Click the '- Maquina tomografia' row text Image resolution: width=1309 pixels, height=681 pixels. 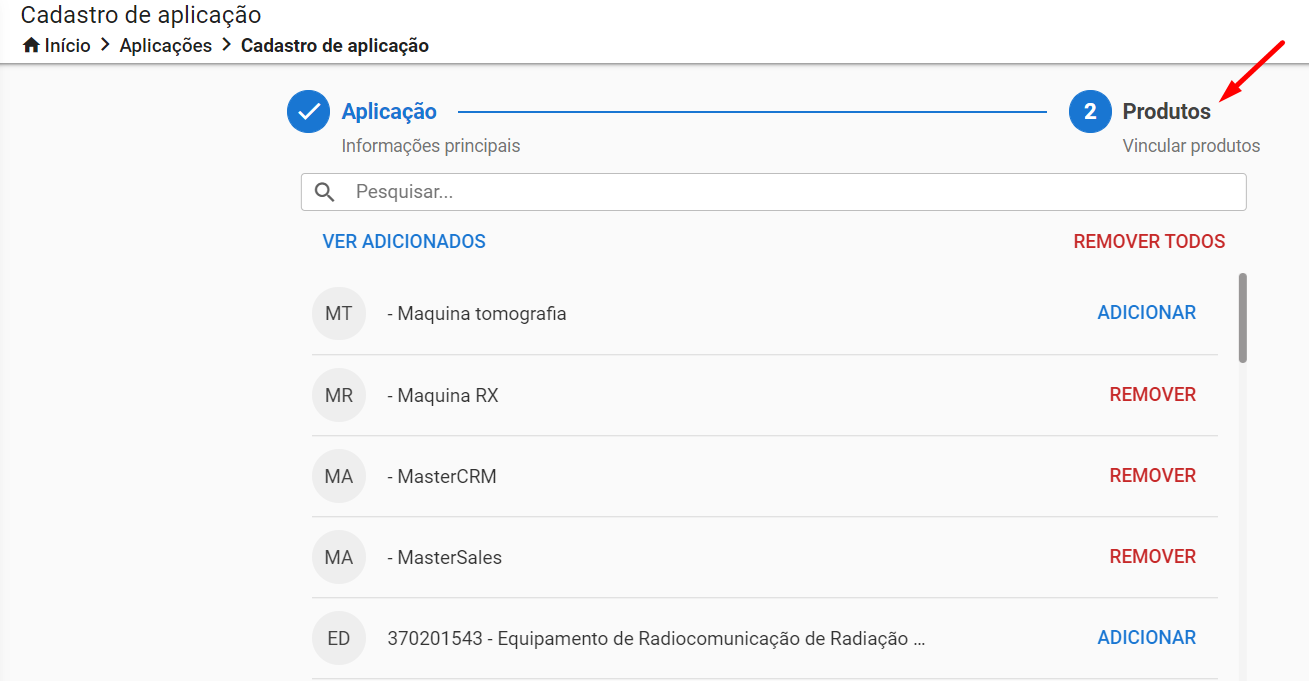pyautogui.click(x=477, y=314)
